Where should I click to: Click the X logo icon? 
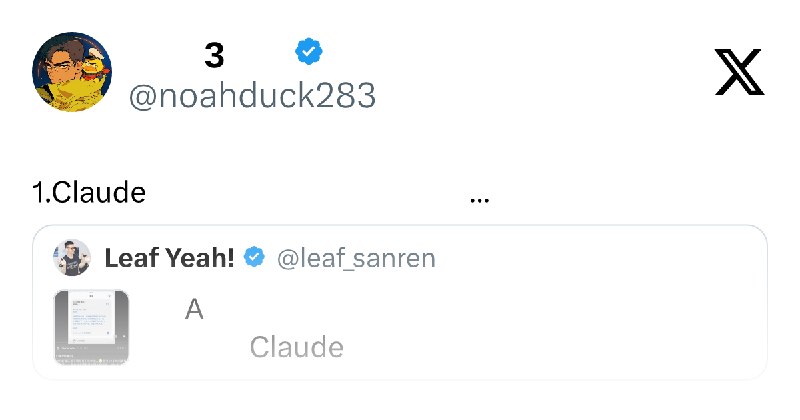coord(739,72)
